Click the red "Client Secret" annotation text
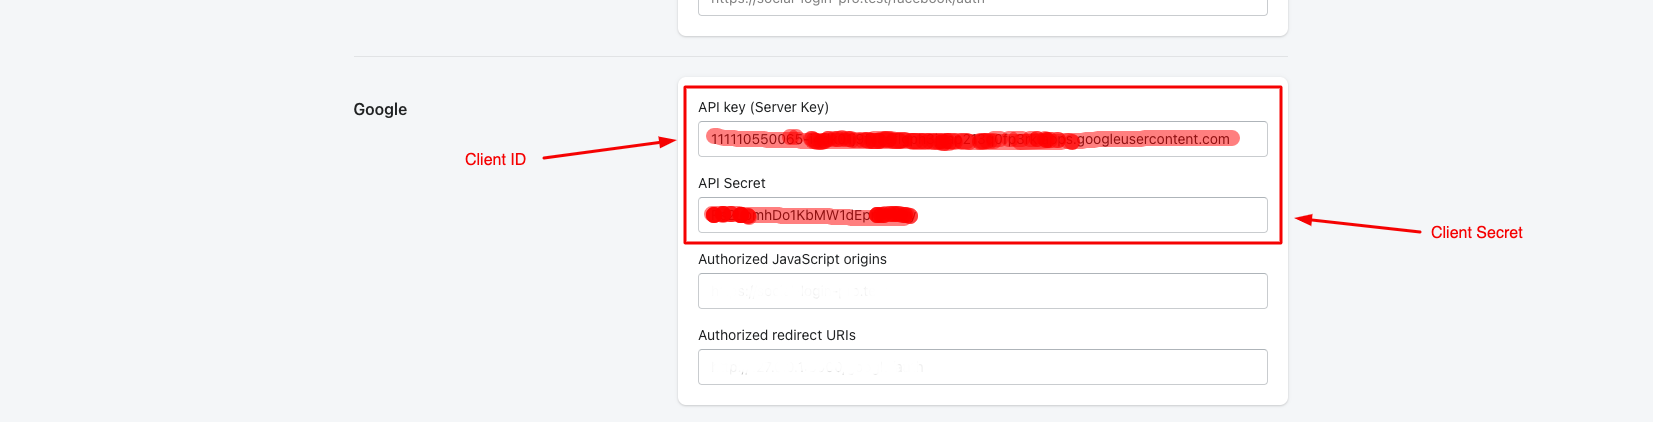Screen dimensions: 1653x422 click(x=1476, y=232)
